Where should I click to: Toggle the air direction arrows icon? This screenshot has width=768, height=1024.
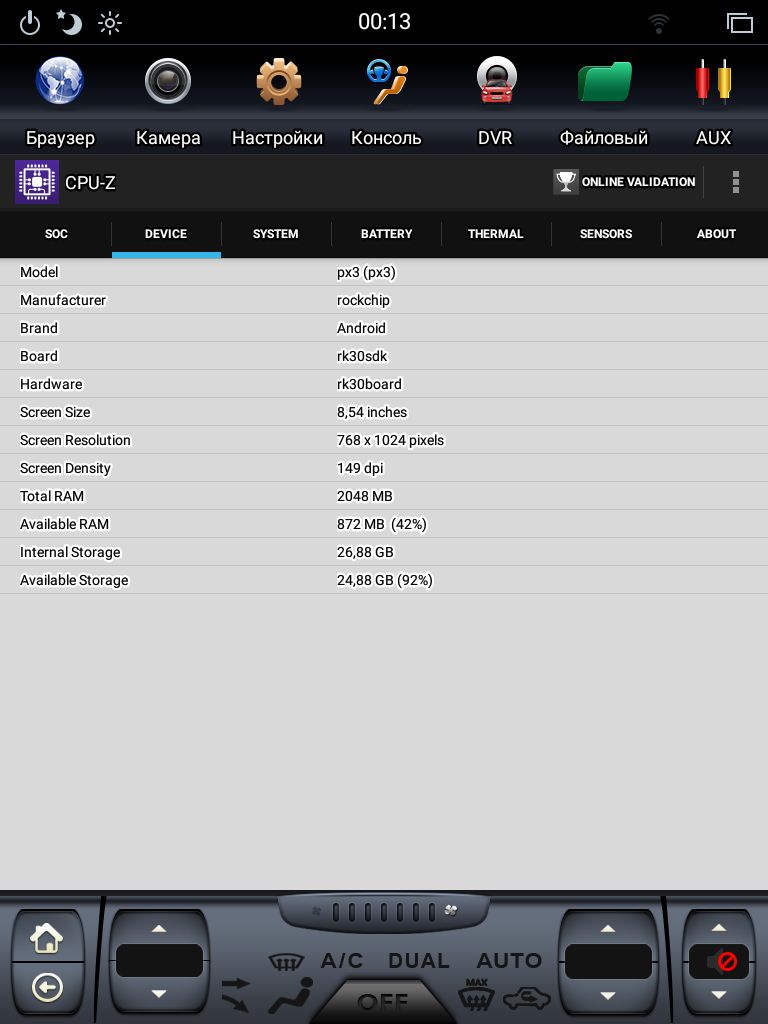(x=236, y=994)
